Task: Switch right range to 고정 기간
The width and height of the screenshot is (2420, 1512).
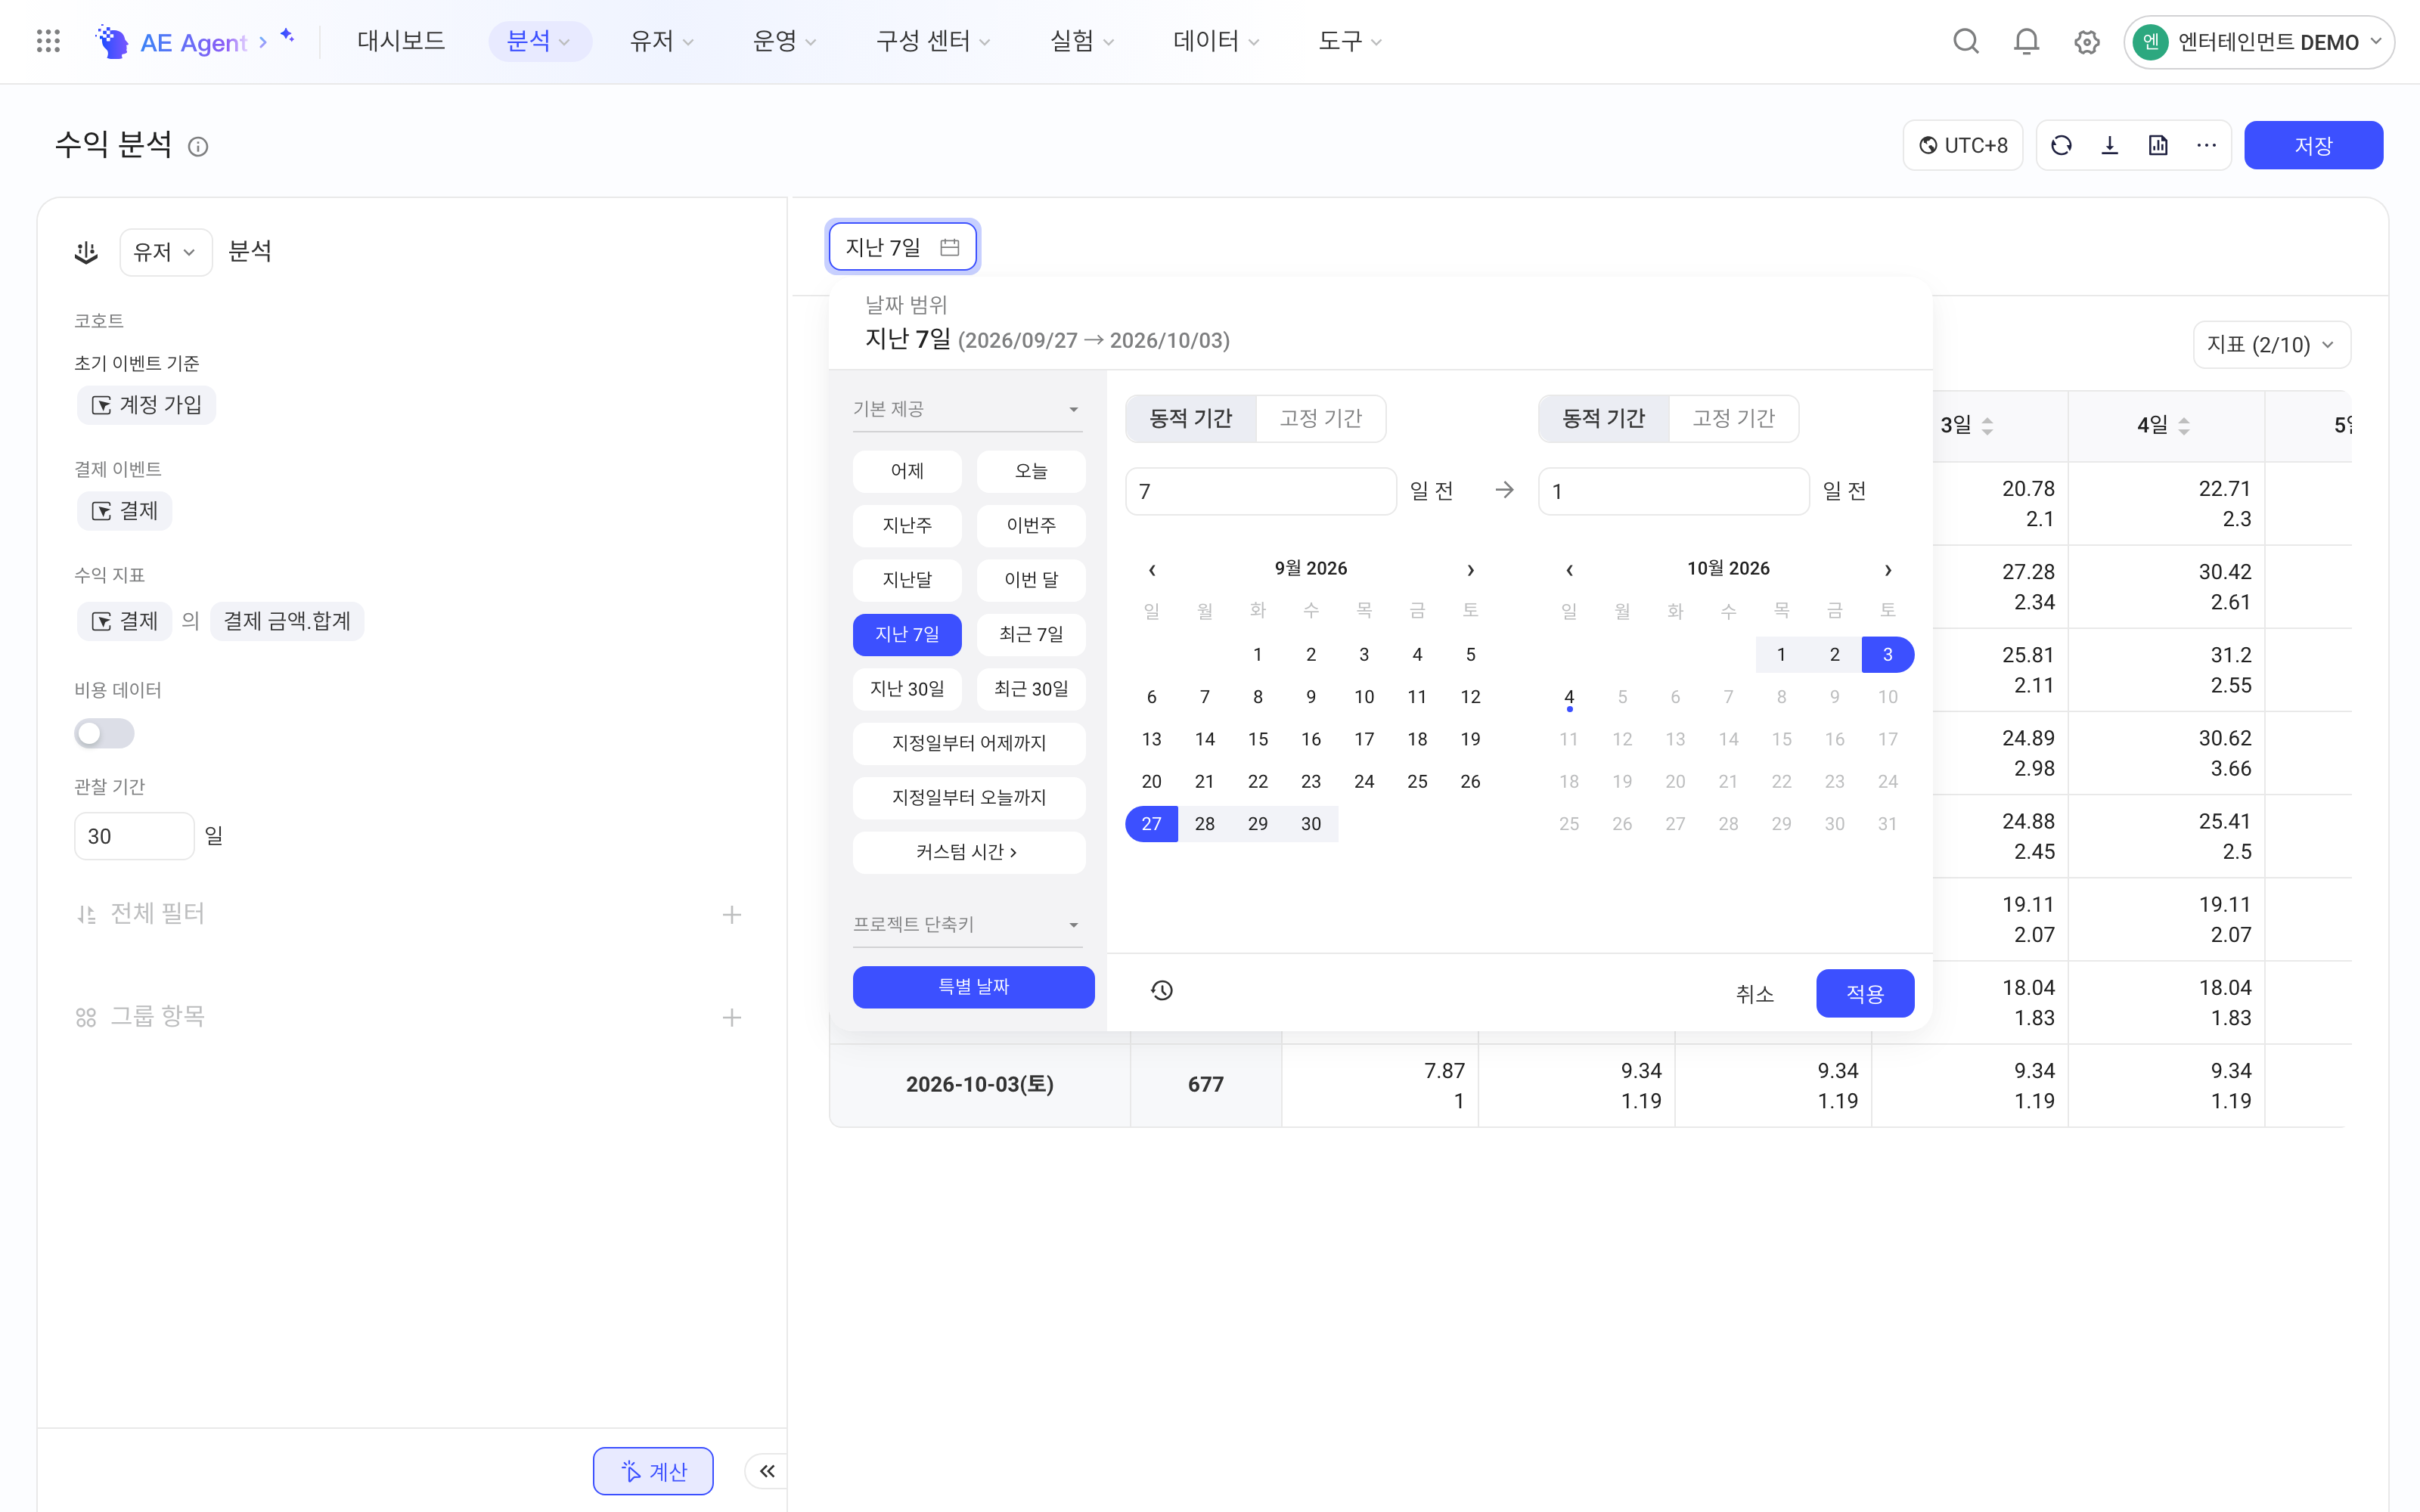Action: [x=1733, y=418]
